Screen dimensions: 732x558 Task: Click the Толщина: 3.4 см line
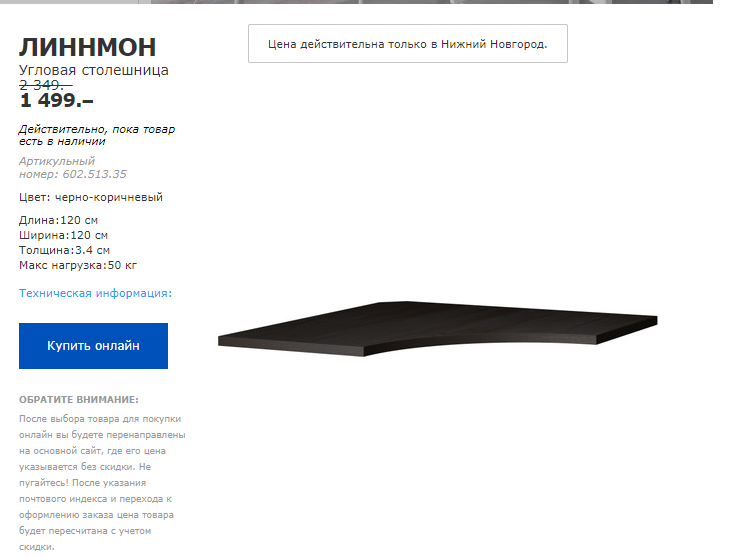tap(64, 250)
